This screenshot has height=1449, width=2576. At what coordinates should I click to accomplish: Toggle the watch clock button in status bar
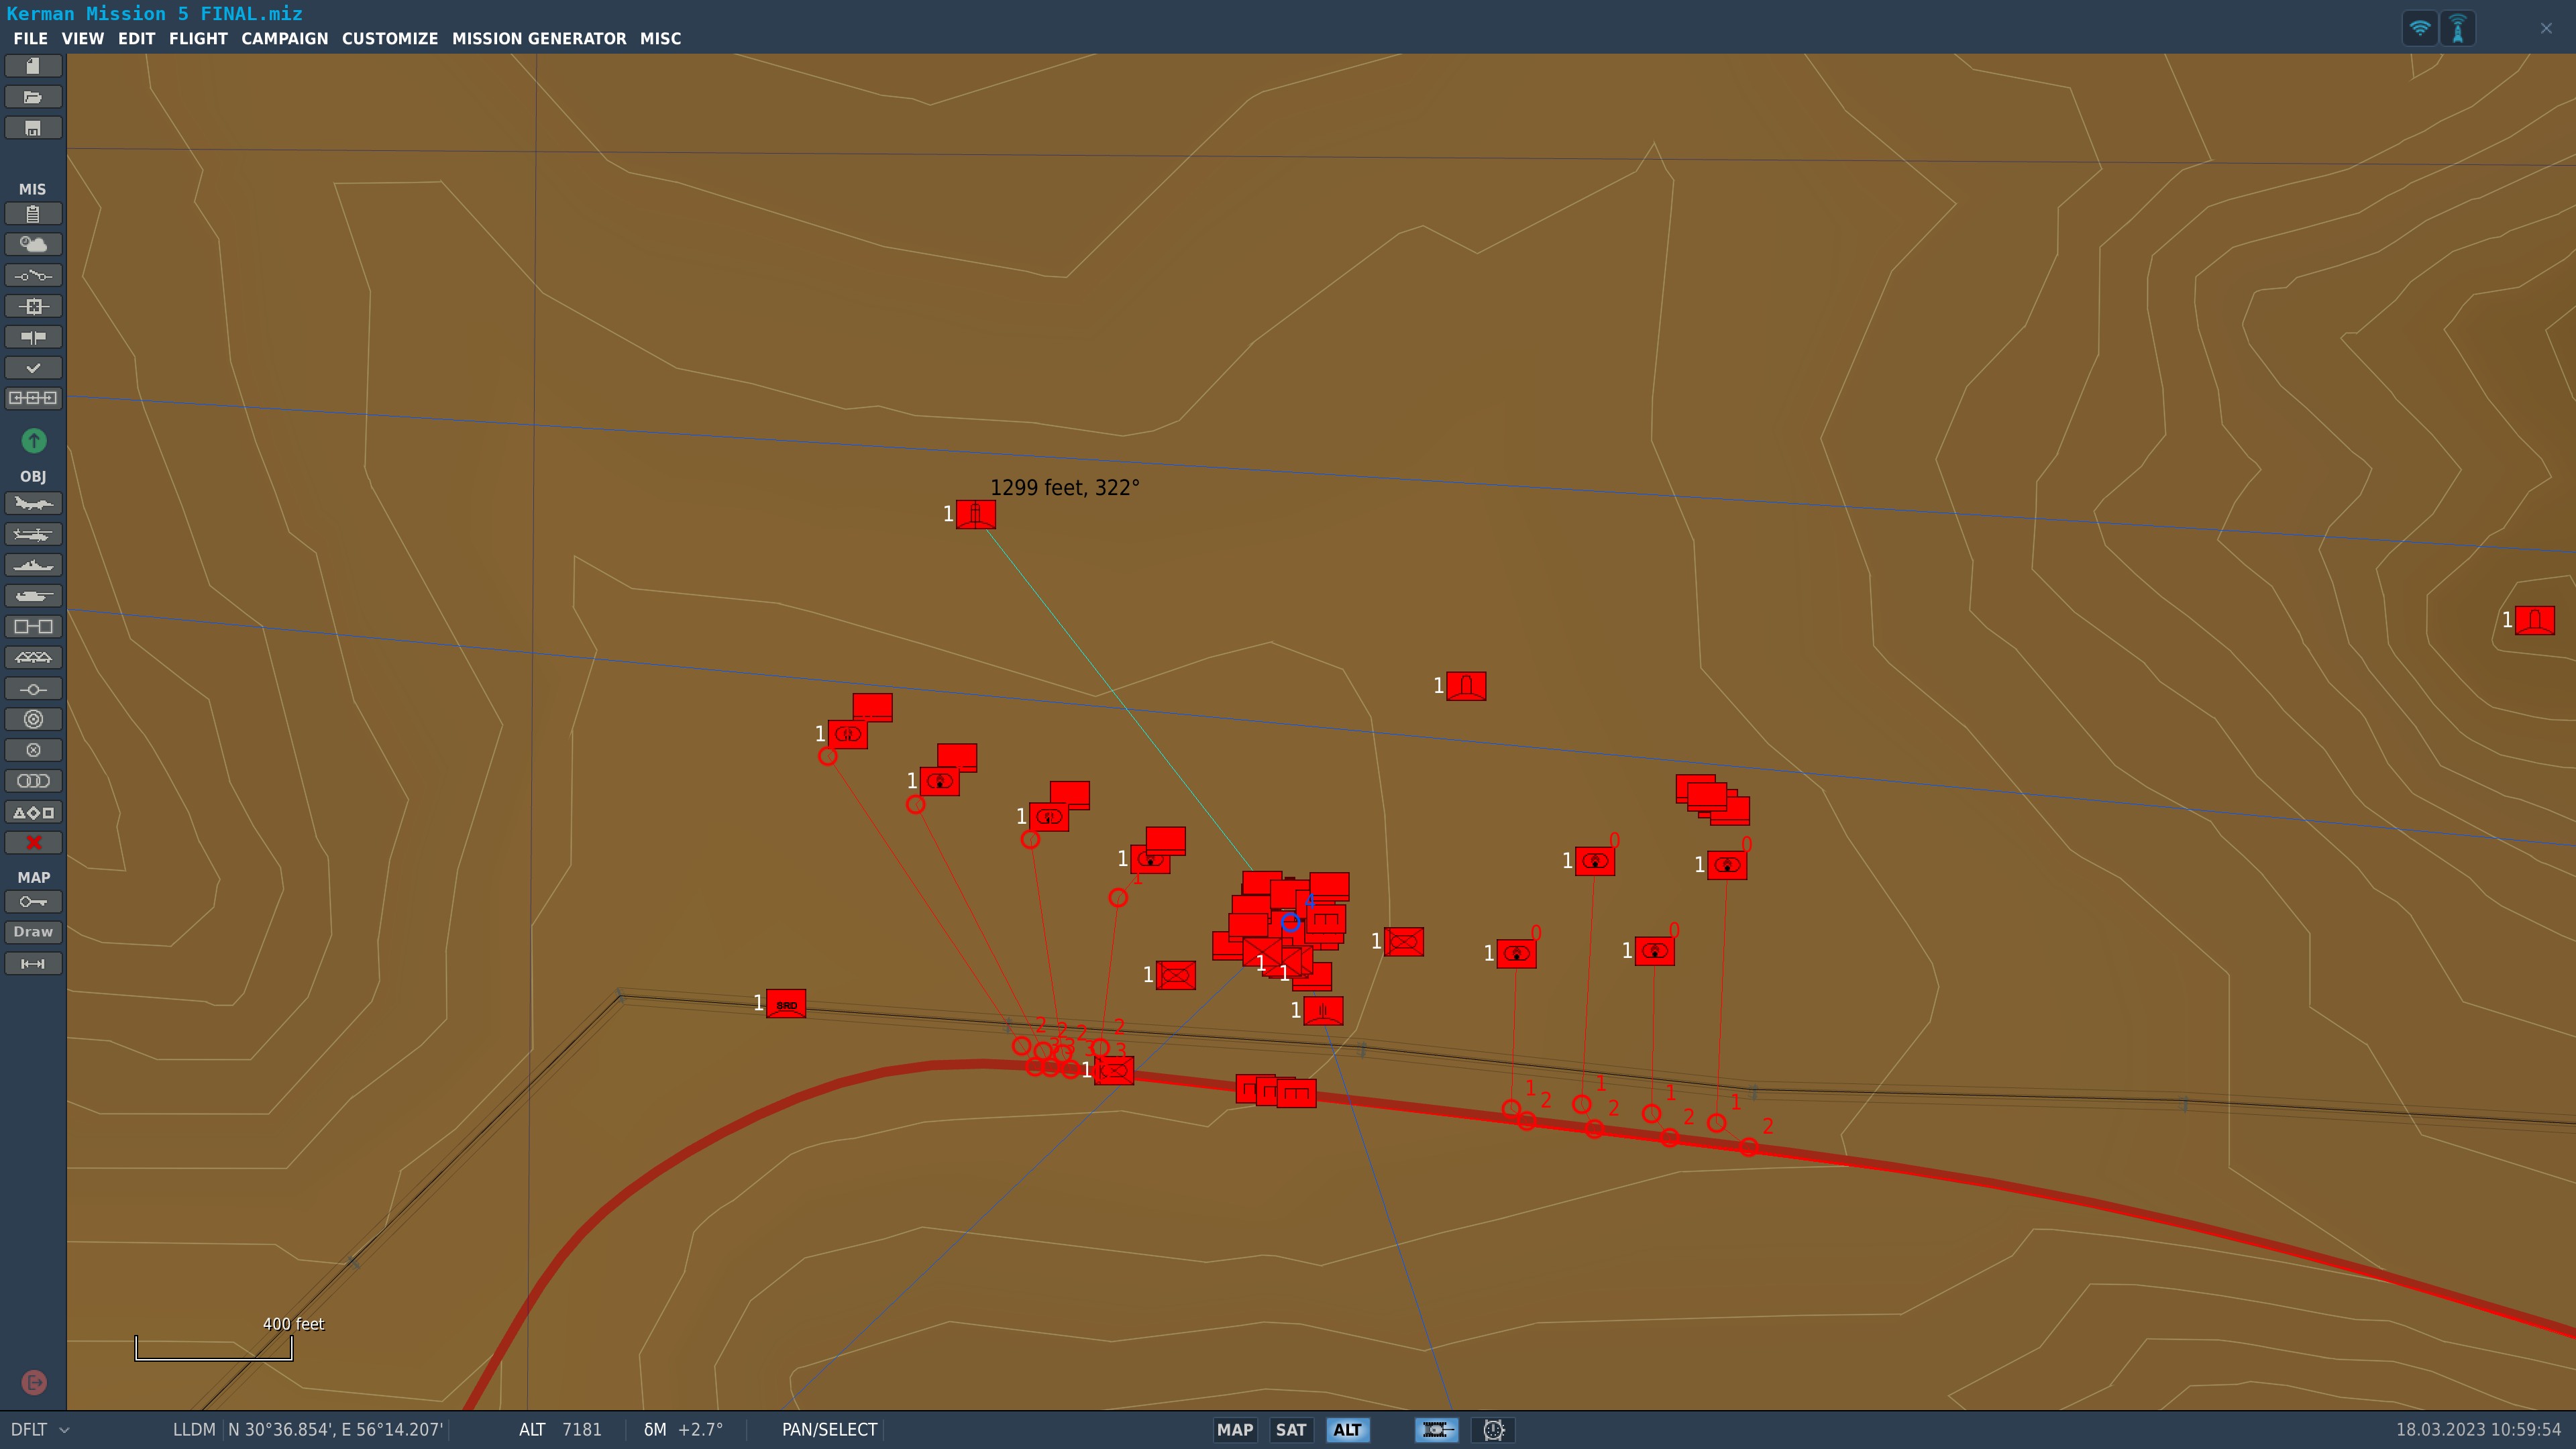point(1493,1430)
